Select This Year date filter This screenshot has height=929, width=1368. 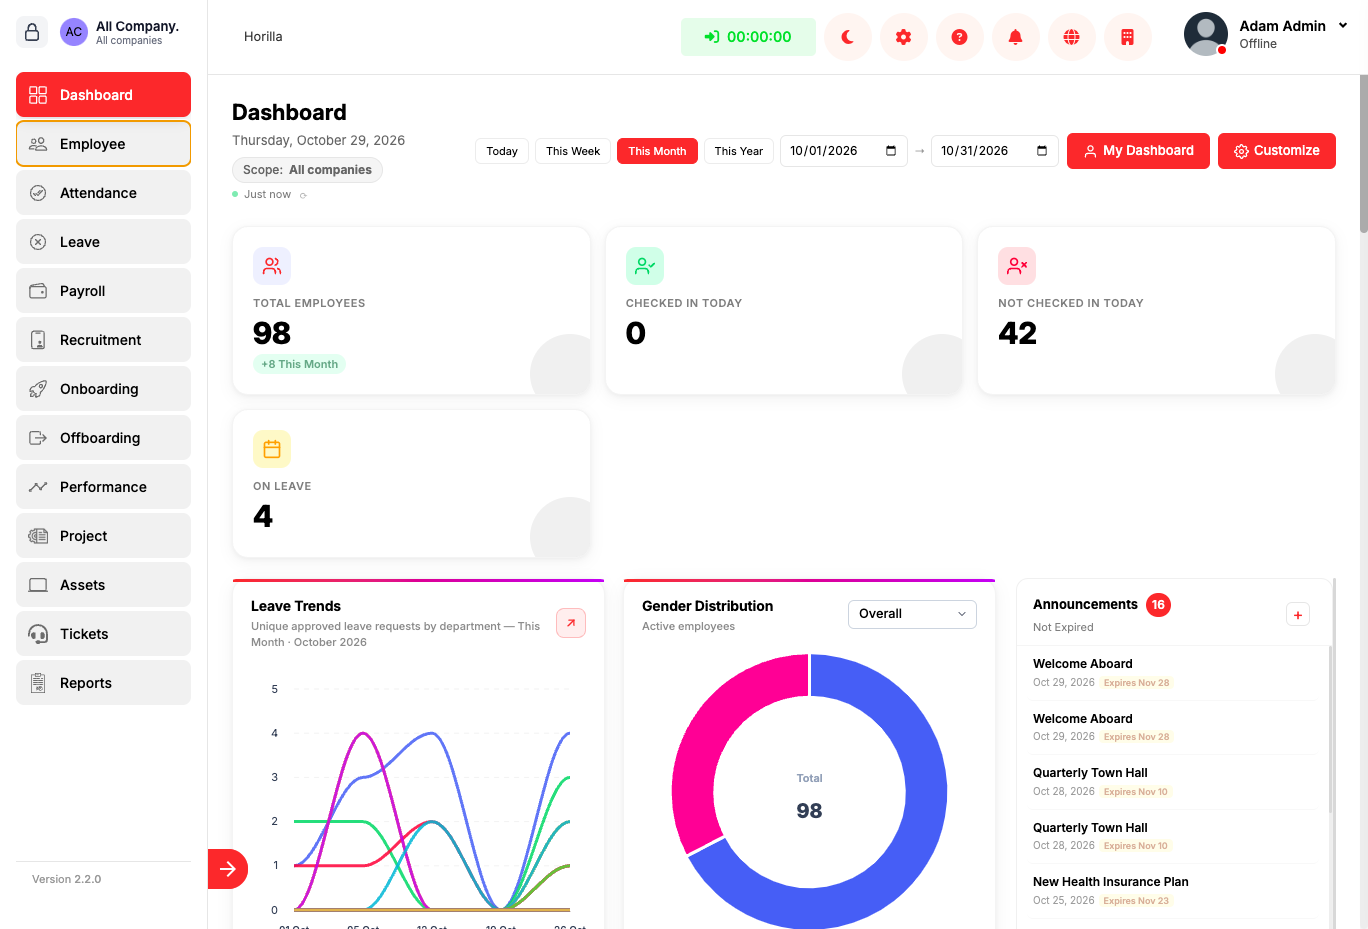tap(739, 151)
